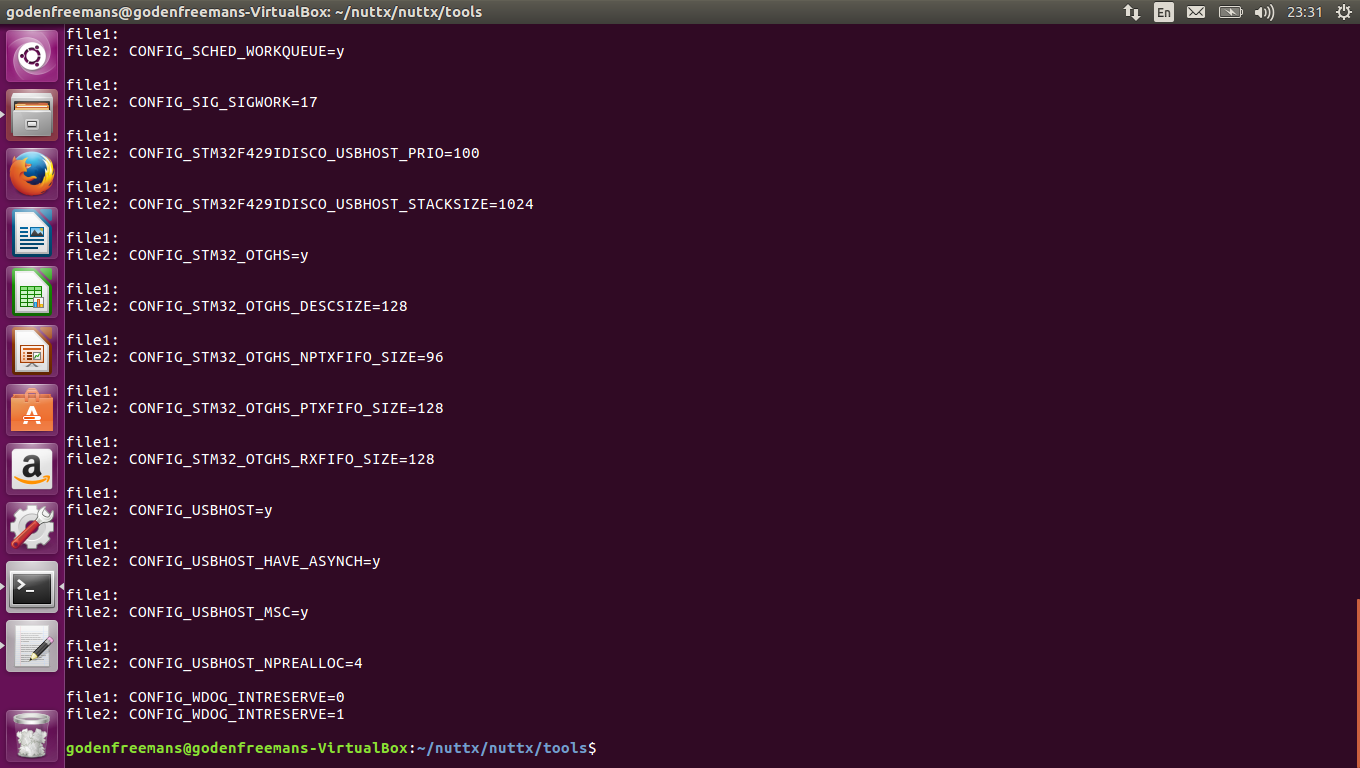1360x768 pixels.
Task: Click CONFIG_USBHOST_HAVE_ASYNCH=y line
Action: [x=223, y=561]
